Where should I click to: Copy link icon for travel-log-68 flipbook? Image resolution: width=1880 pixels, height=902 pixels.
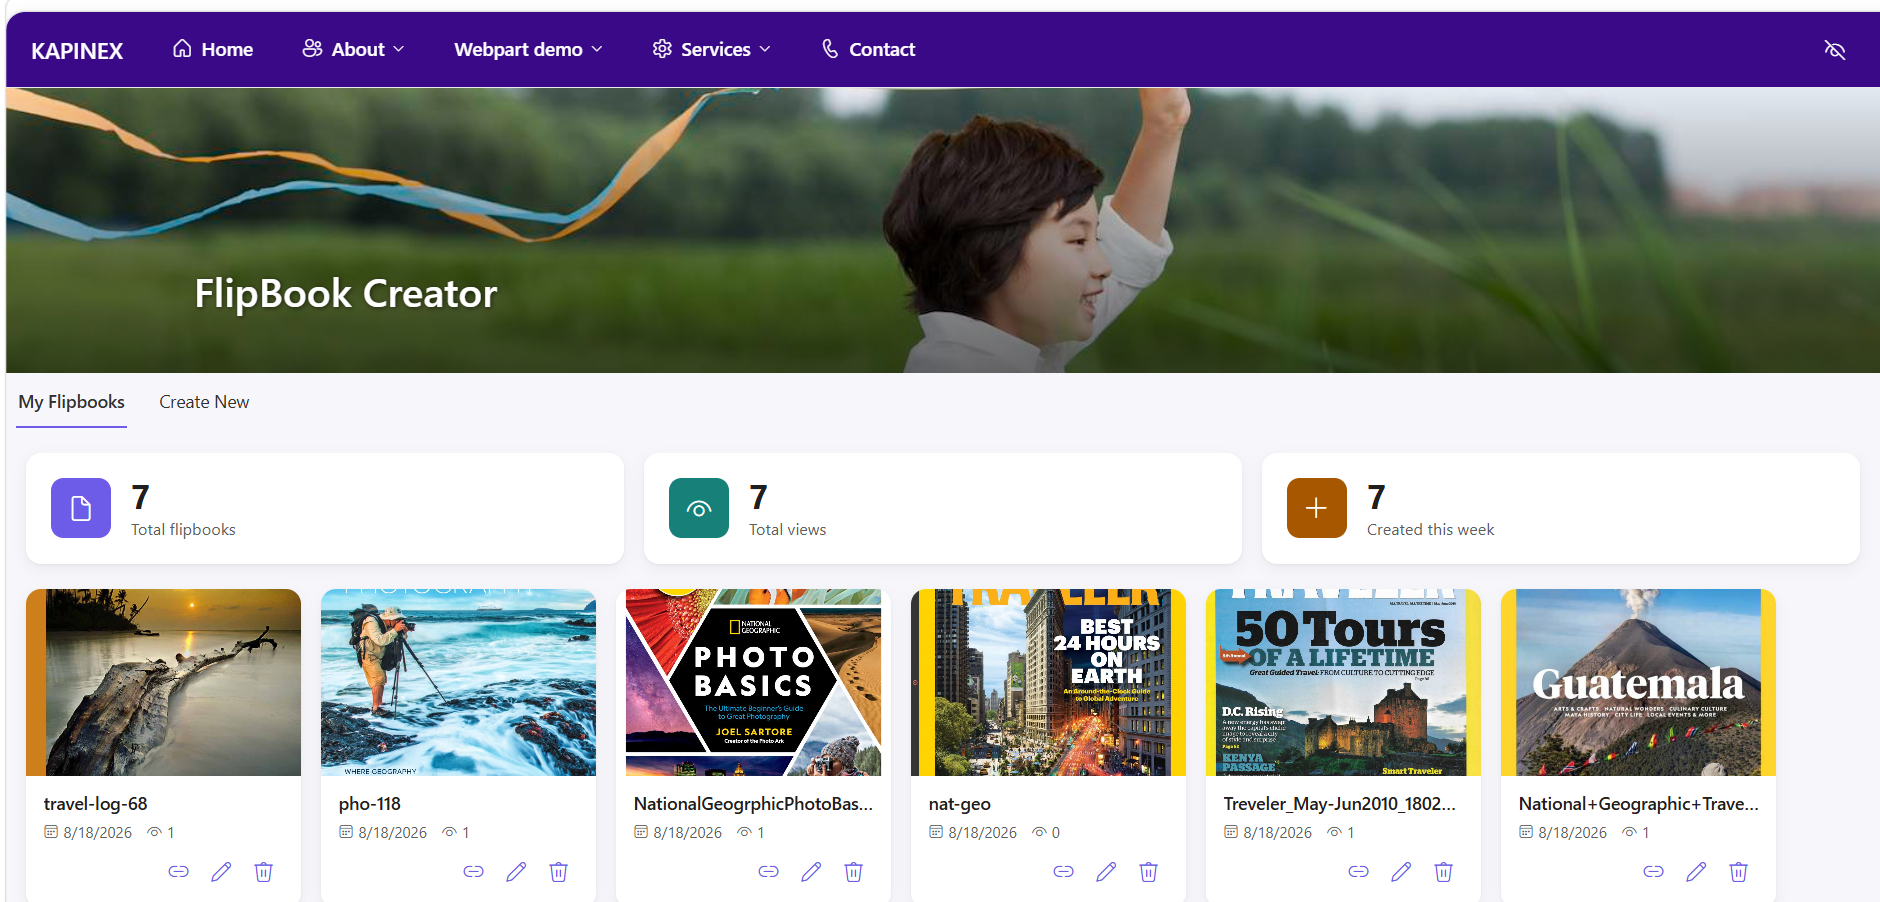pyautogui.click(x=178, y=872)
